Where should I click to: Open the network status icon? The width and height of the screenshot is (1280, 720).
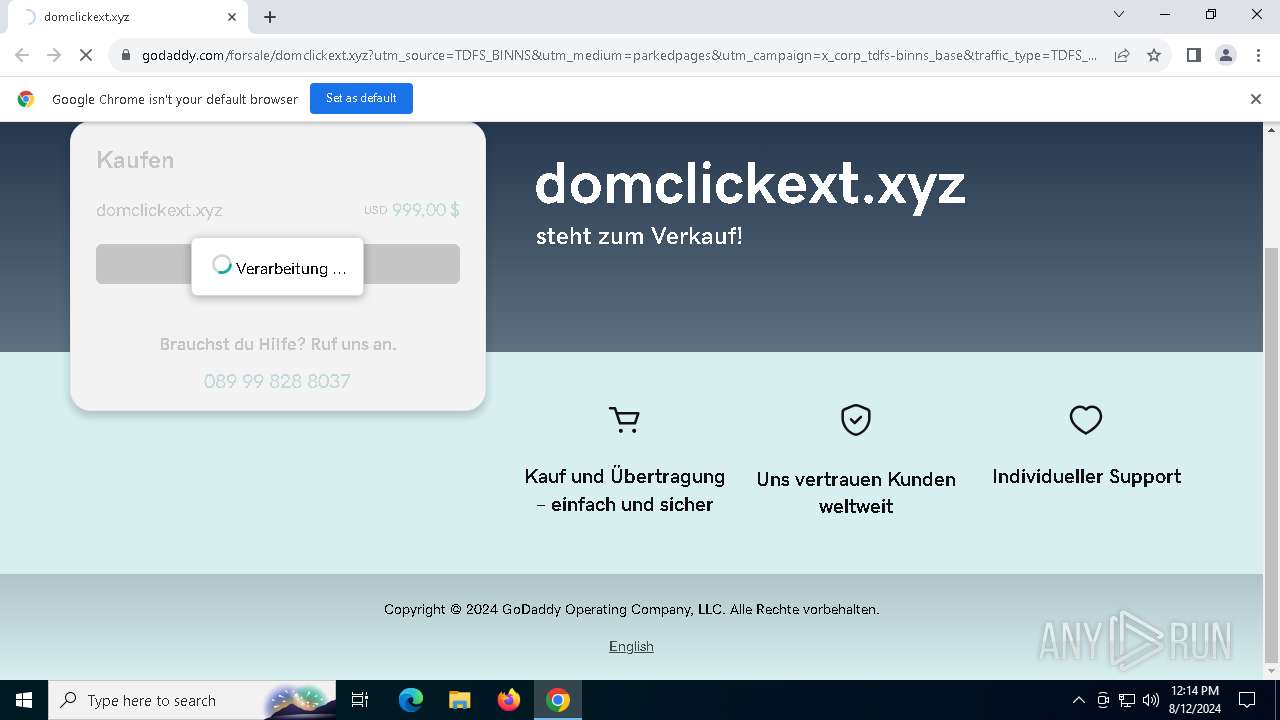(x=1127, y=700)
